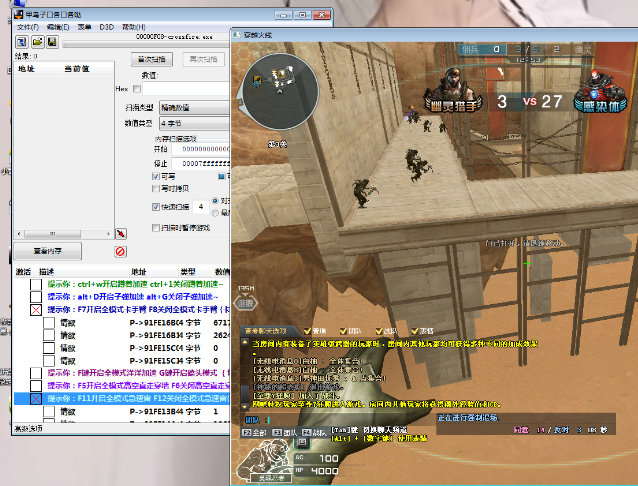Click the advanced options label at bottom
The width and height of the screenshot is (638, 486).
[28, 428]
